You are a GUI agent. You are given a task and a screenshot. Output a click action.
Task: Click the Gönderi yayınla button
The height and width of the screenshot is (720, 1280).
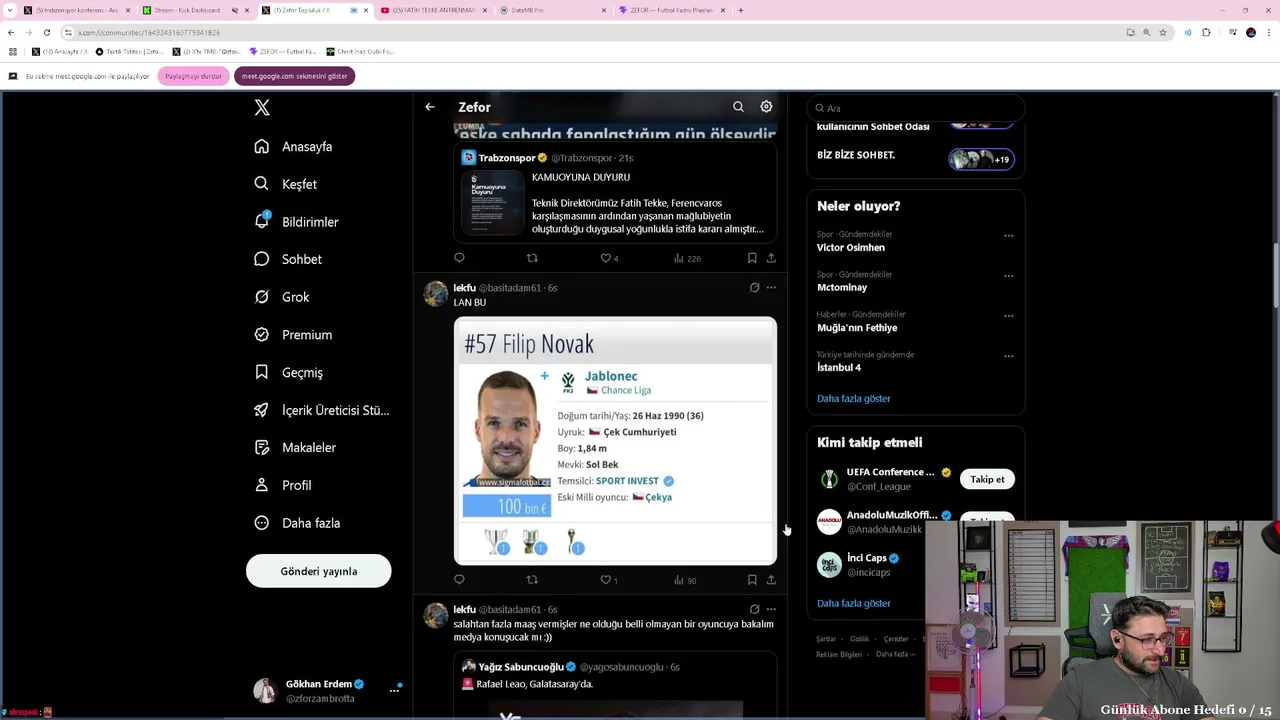[x=318, y=571]
